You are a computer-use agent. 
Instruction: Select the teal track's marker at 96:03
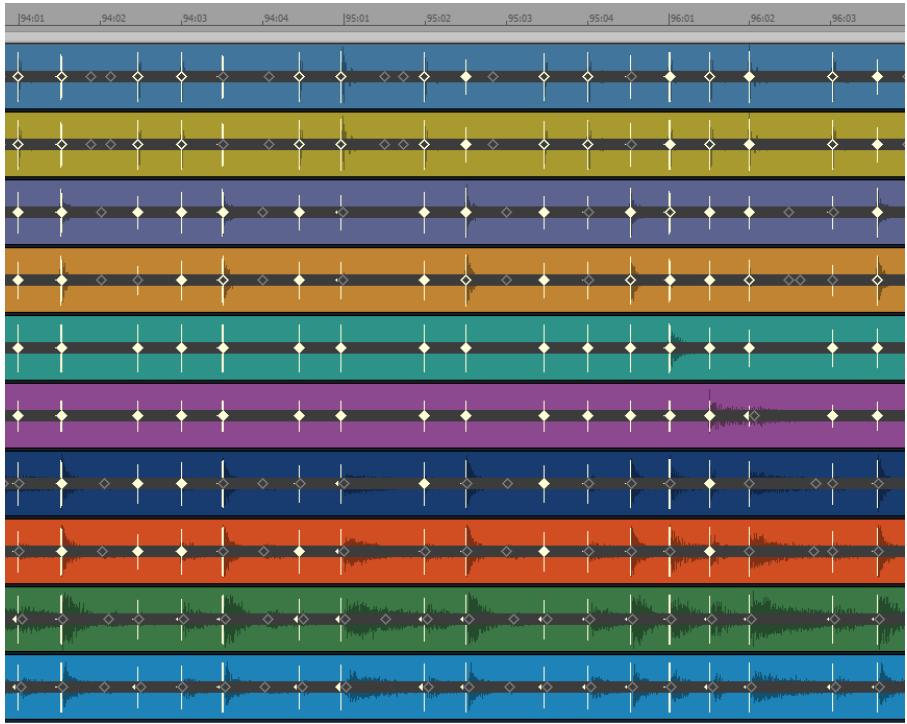[x=833, y=348]
